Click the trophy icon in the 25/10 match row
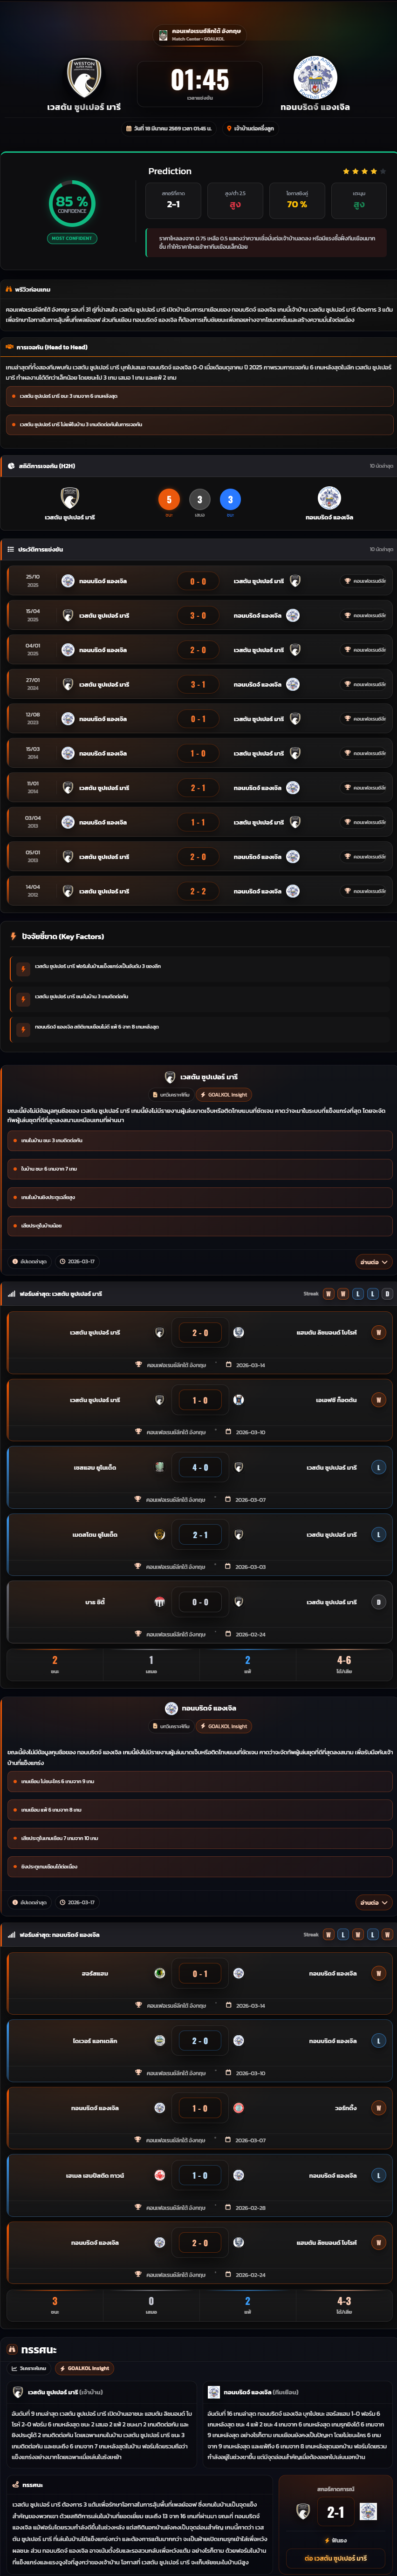This screenshot has height=2576, width=397. (x=347, y=581)
